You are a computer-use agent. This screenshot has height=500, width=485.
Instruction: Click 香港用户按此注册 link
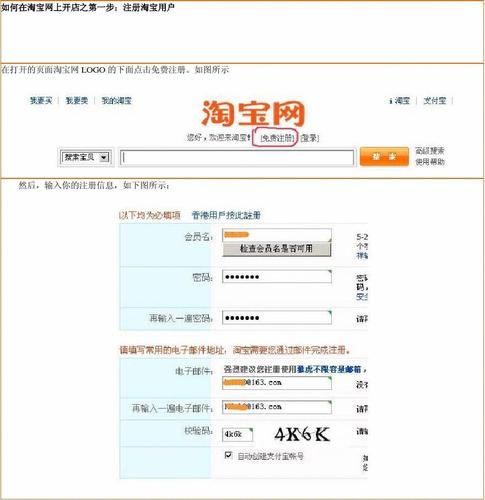coord(226,215)
